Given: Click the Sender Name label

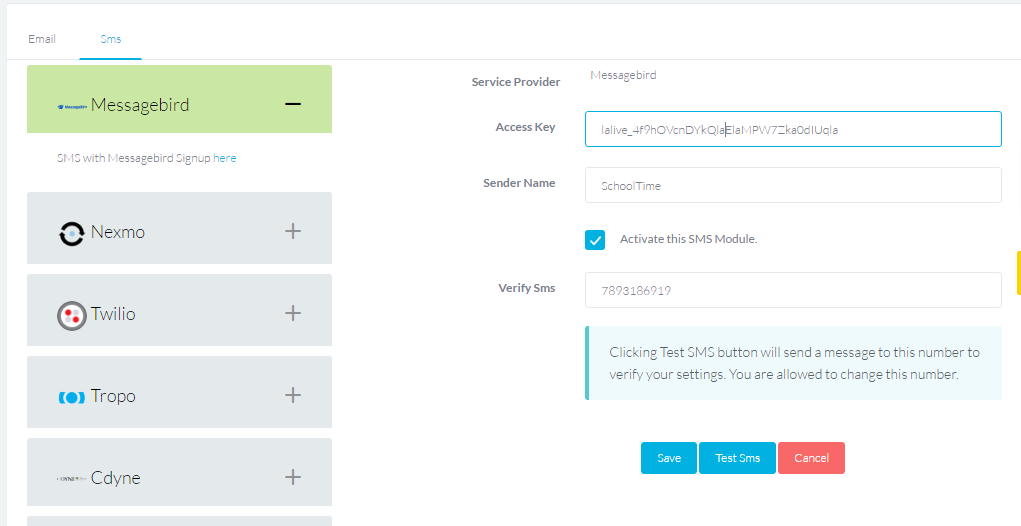Looking at the screenshot, I should 520,183.
